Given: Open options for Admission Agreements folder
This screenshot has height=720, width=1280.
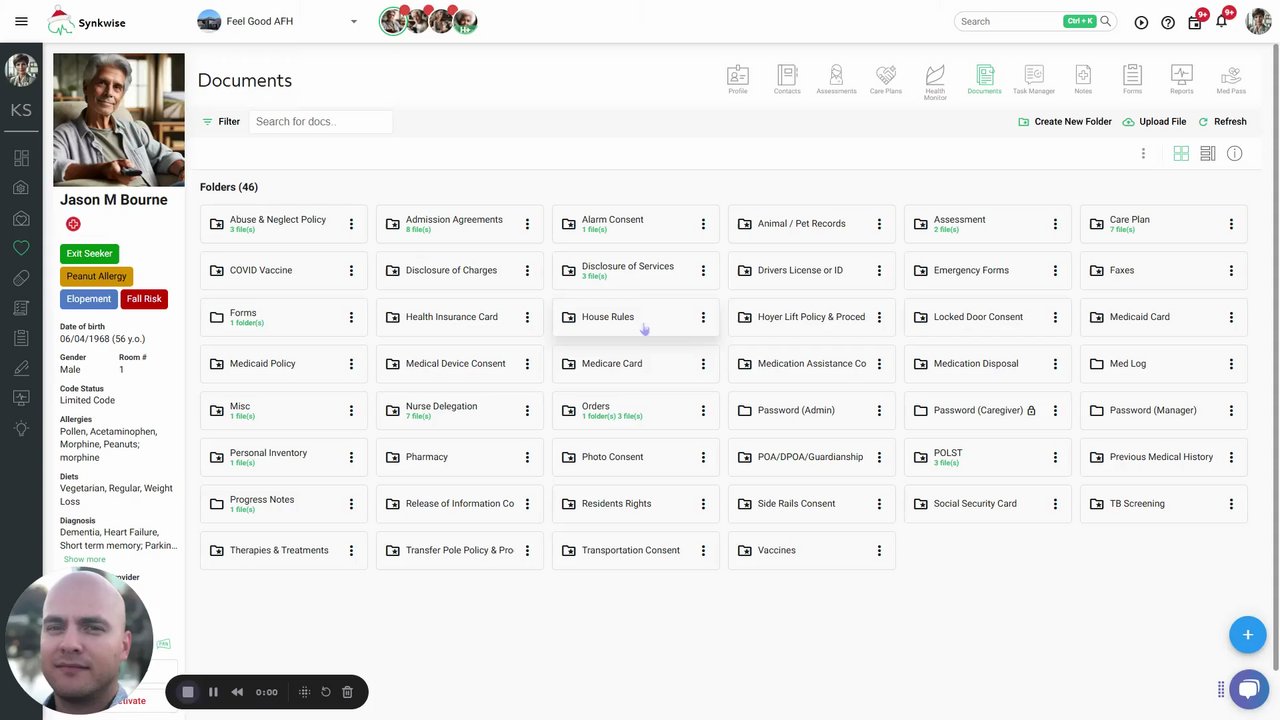Looking at the screenshot, I should click(527, 224).
